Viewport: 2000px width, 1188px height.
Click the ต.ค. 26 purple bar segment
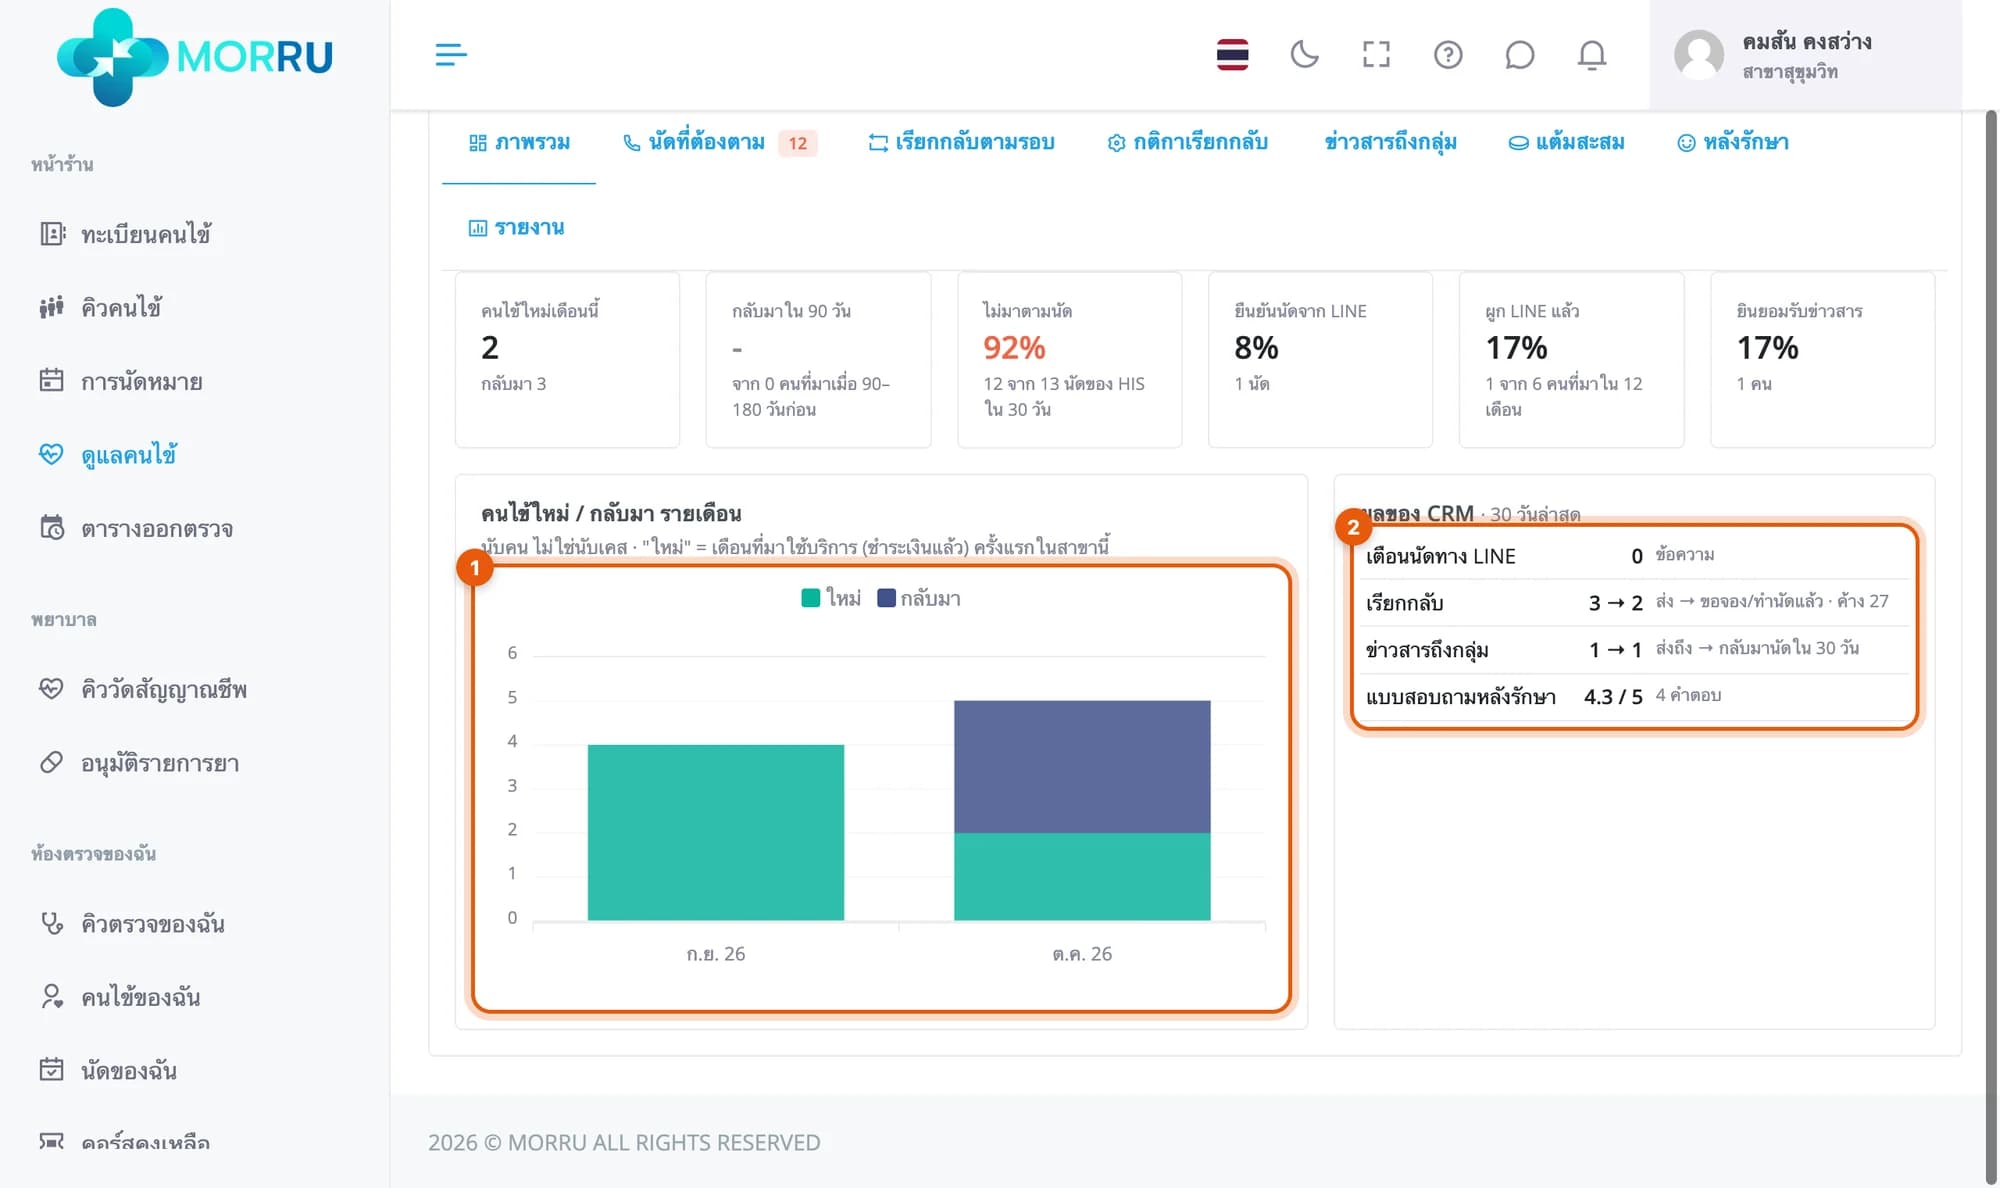pos(1082,767)
